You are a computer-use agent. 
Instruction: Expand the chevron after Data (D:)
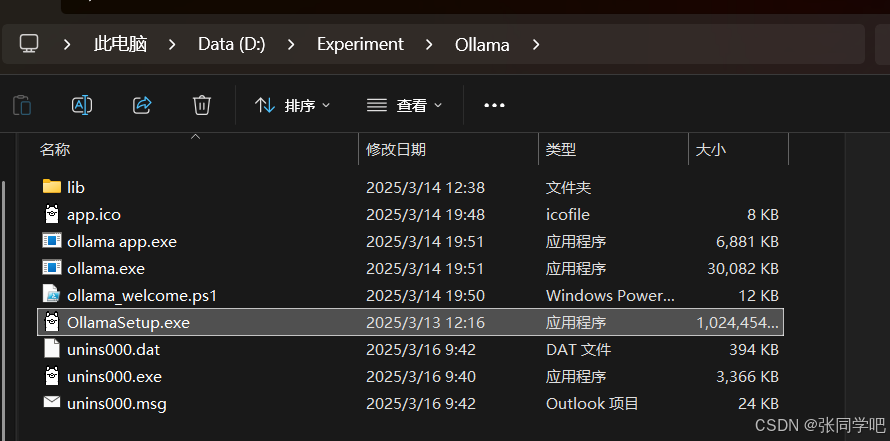291,44
